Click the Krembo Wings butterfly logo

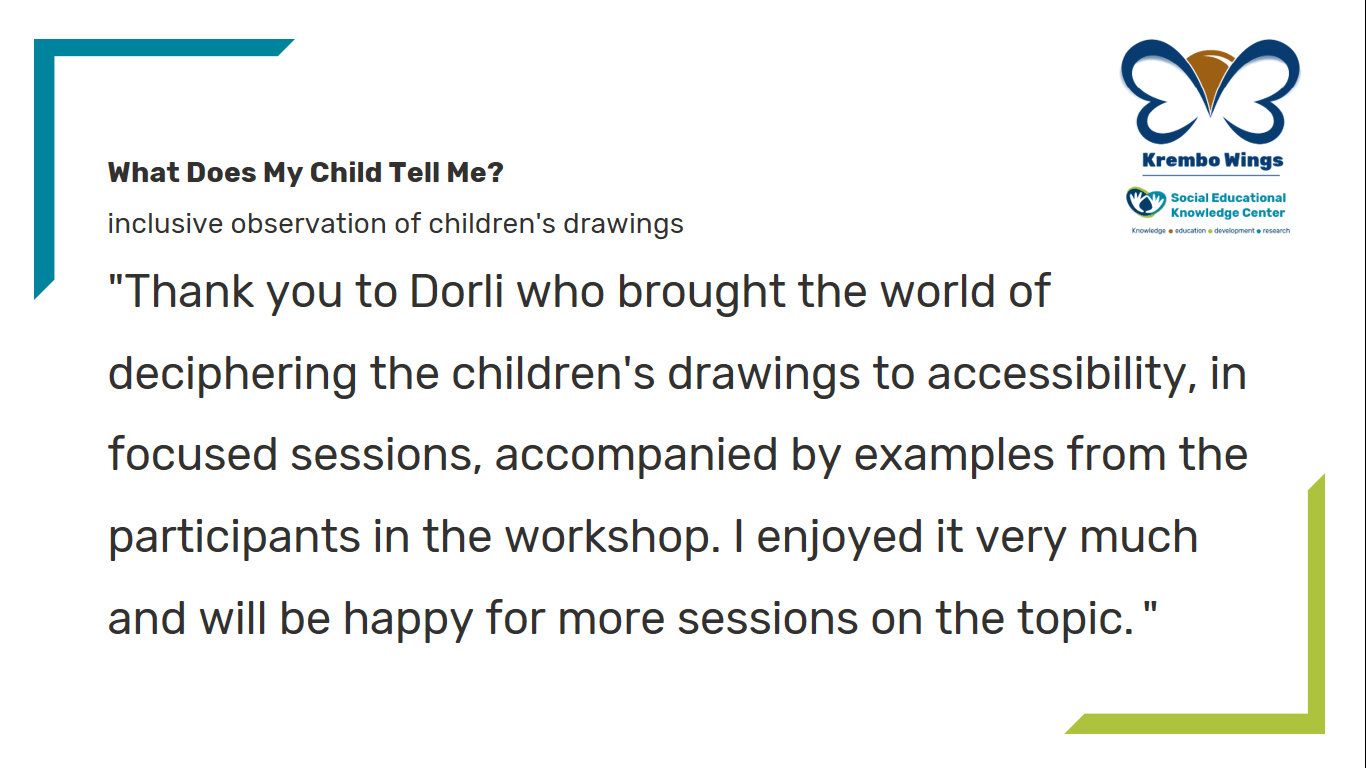point(1210,92)
